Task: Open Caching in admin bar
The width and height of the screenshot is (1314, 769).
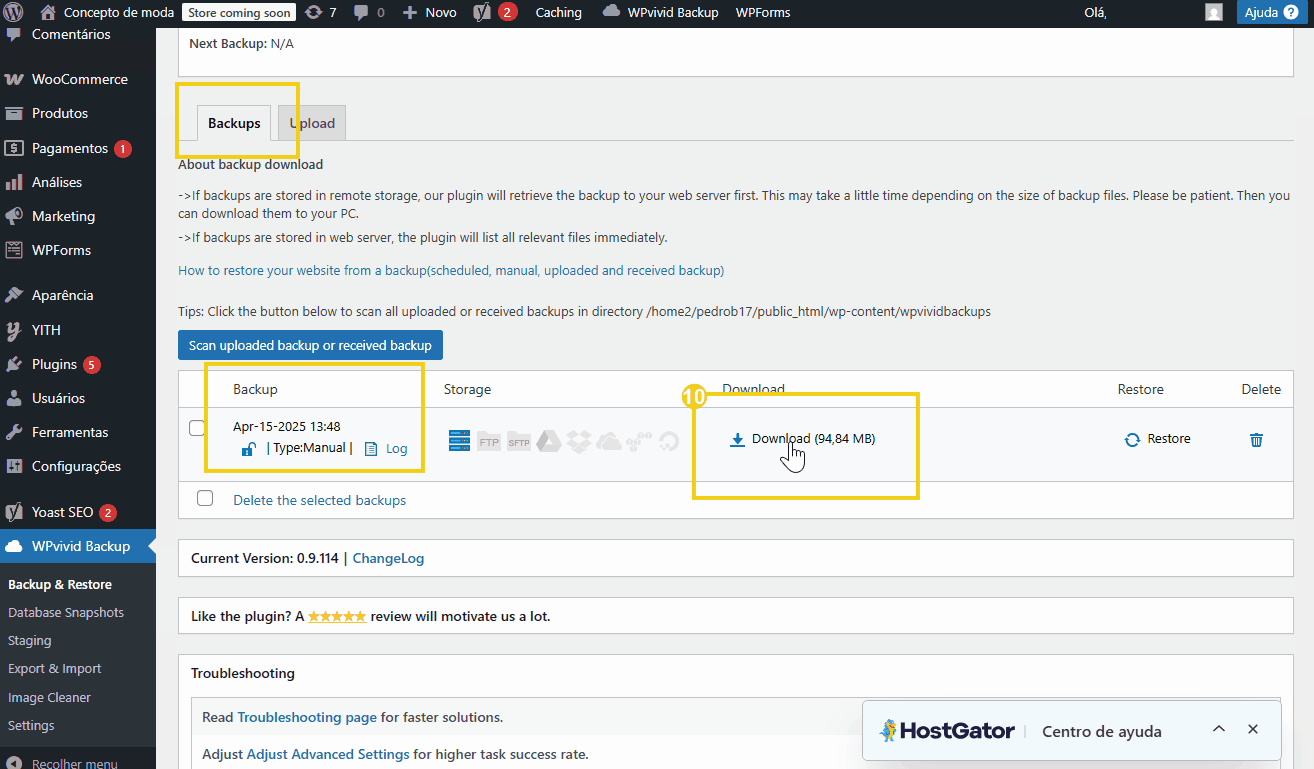Action: pos(558,13)
